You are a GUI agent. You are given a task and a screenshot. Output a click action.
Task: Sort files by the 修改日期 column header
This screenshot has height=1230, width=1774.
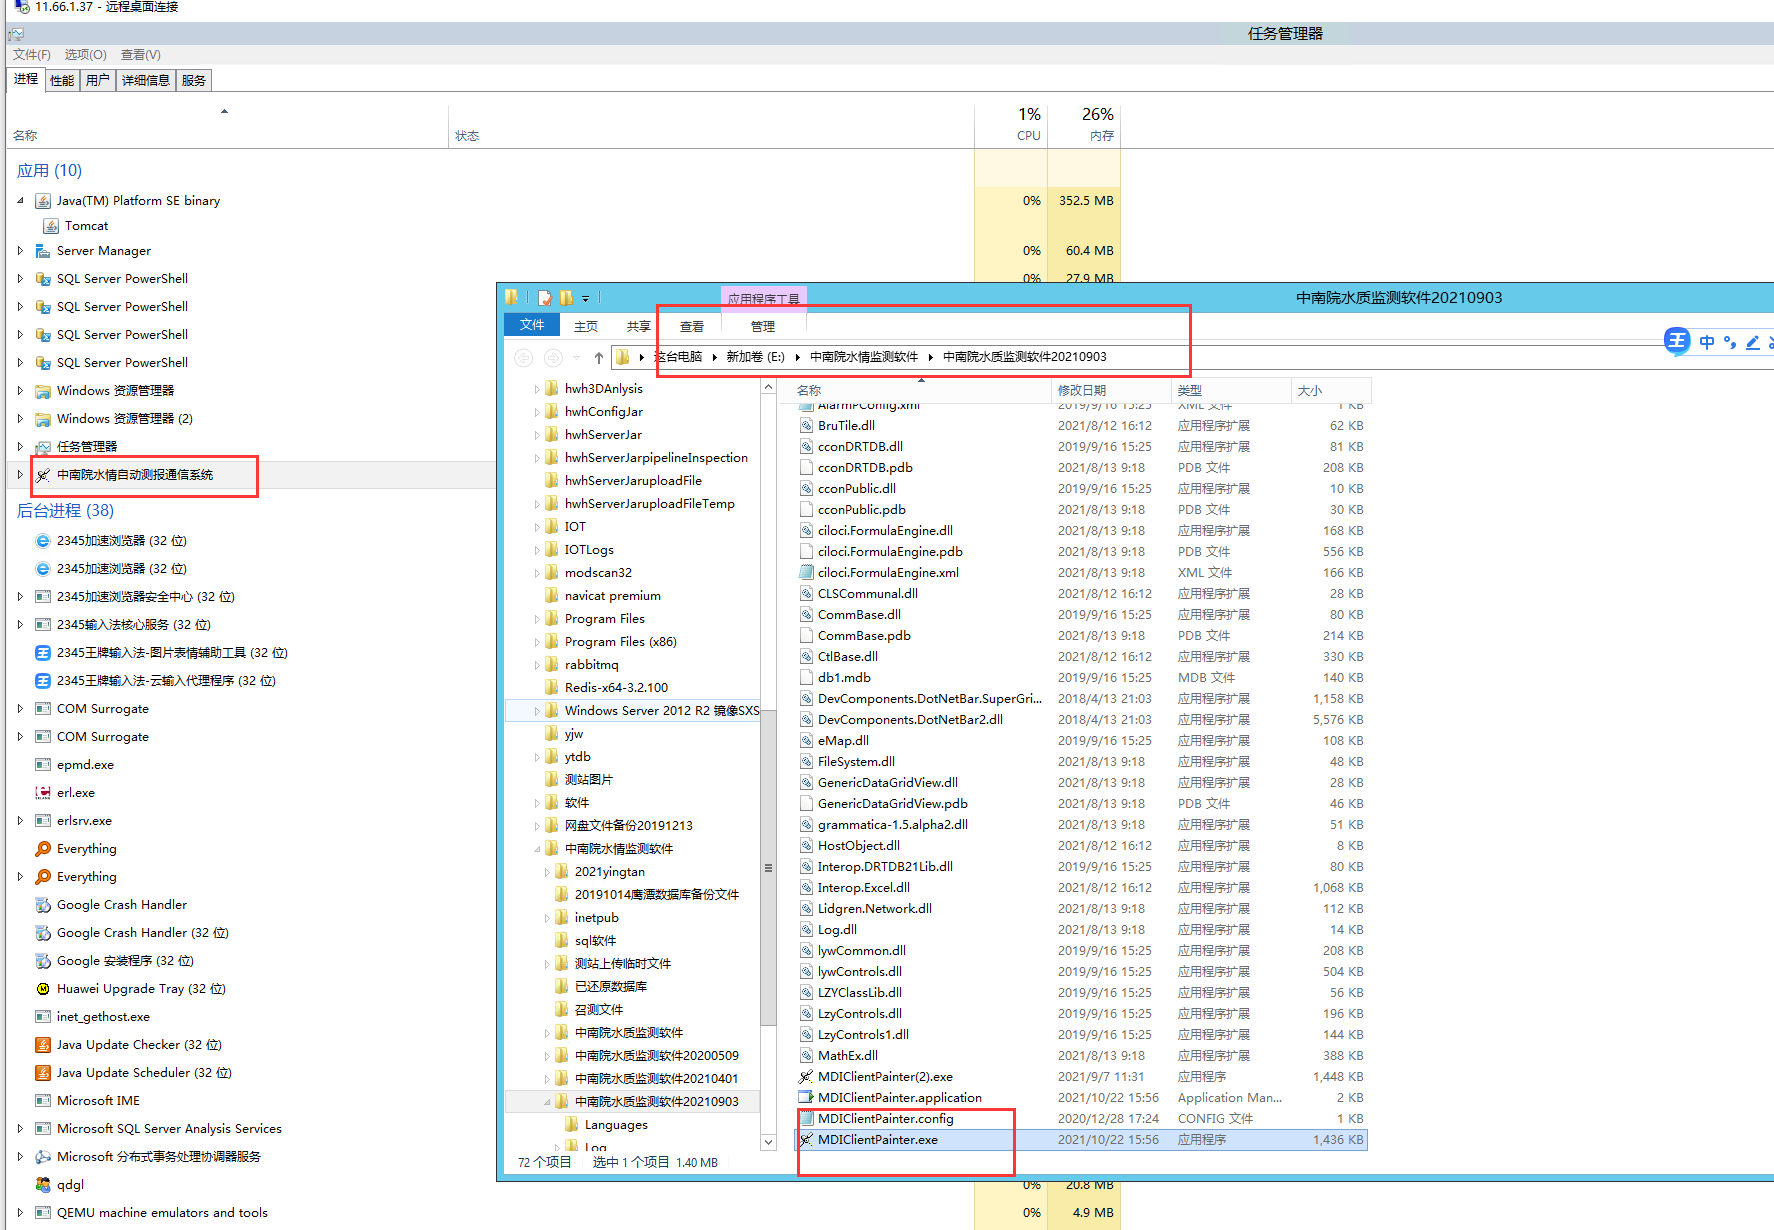pyautogui.click(x=1111, y=391)
